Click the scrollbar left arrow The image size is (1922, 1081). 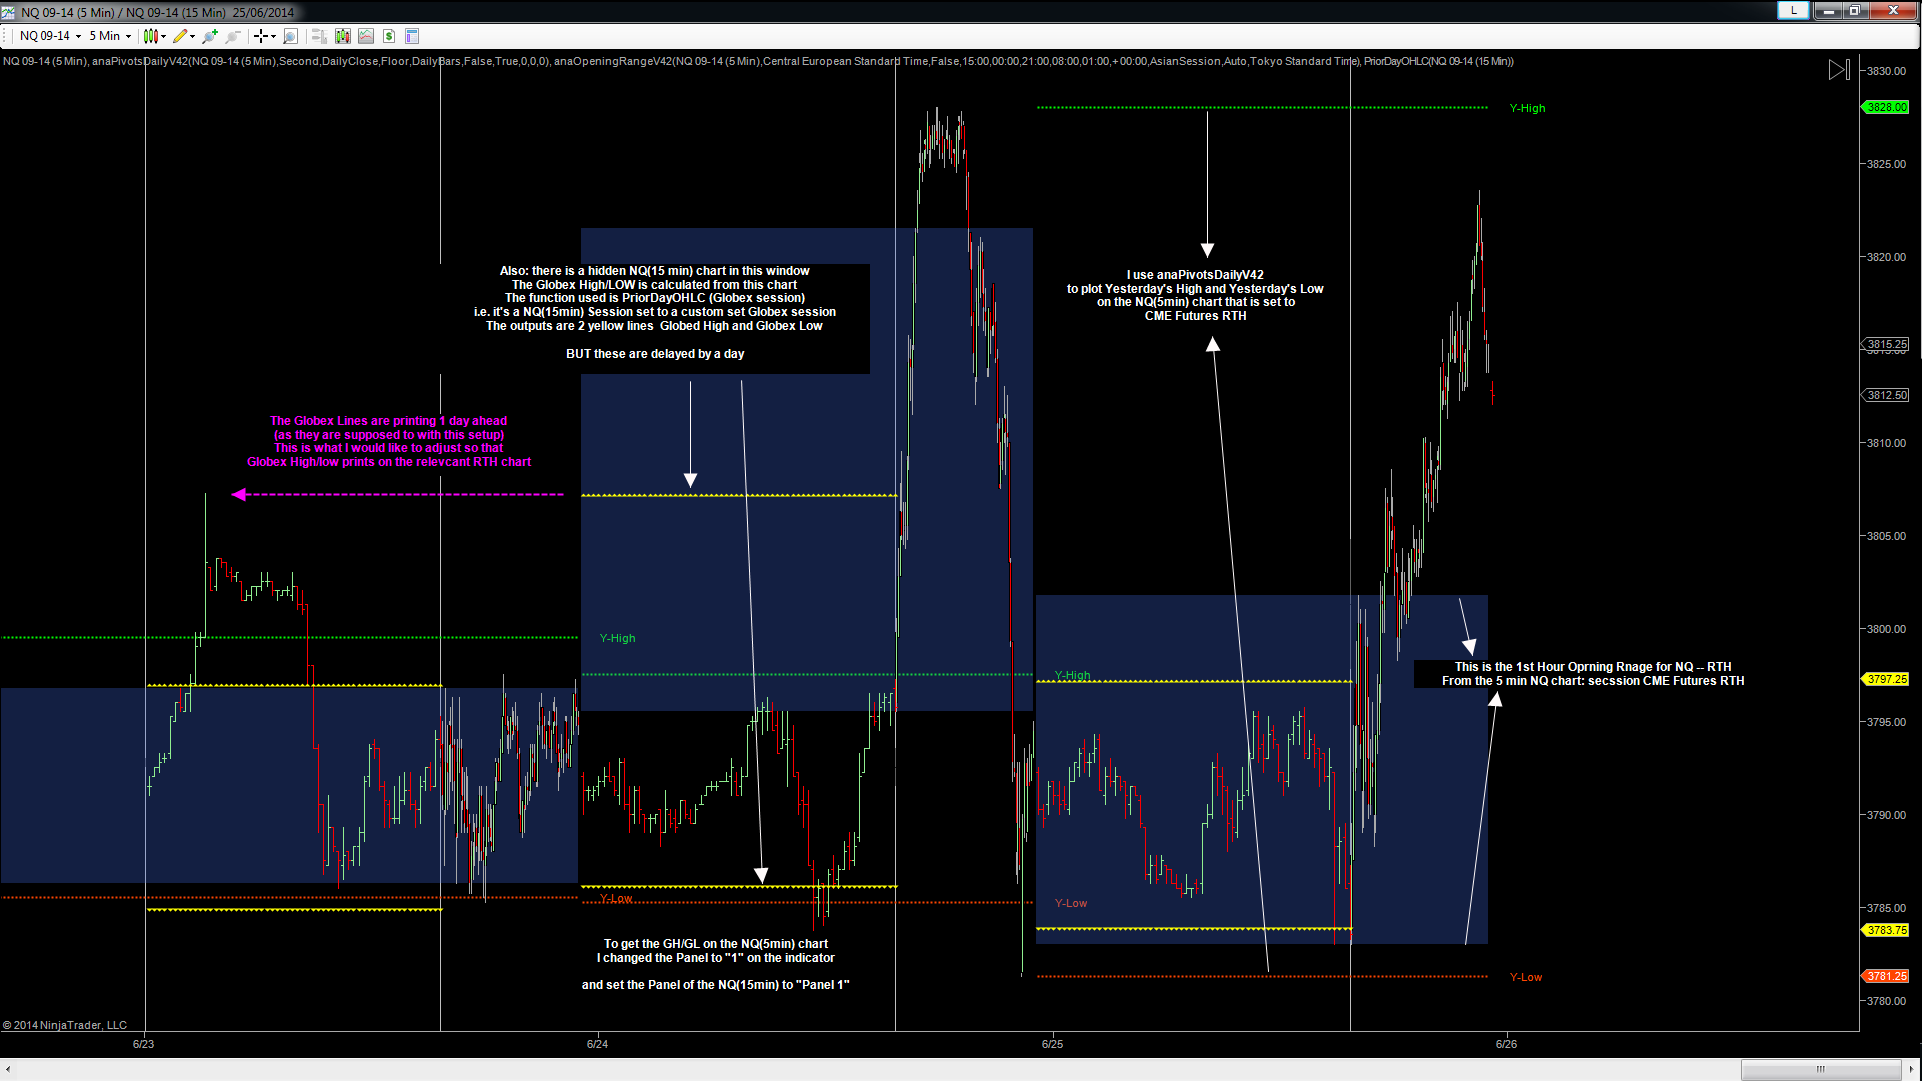[8, 1069]
